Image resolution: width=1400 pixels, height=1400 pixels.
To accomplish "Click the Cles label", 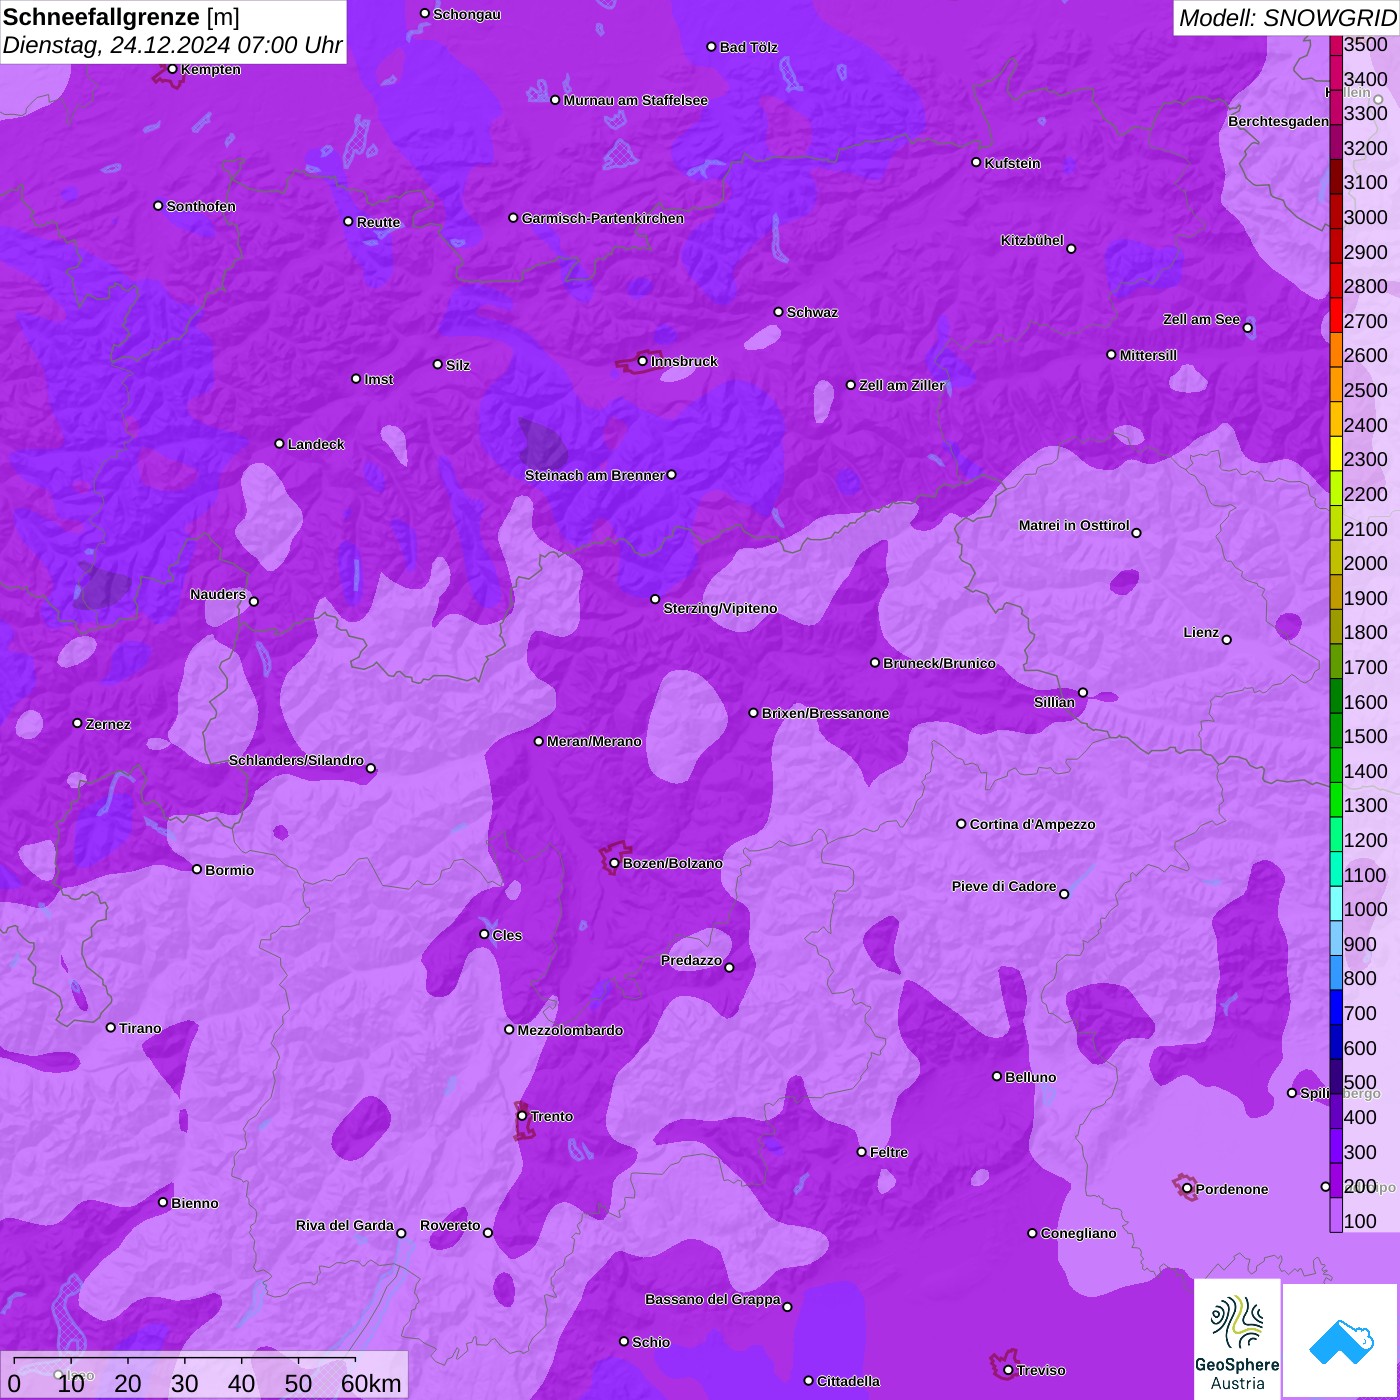I will click(x=508, y=935).
